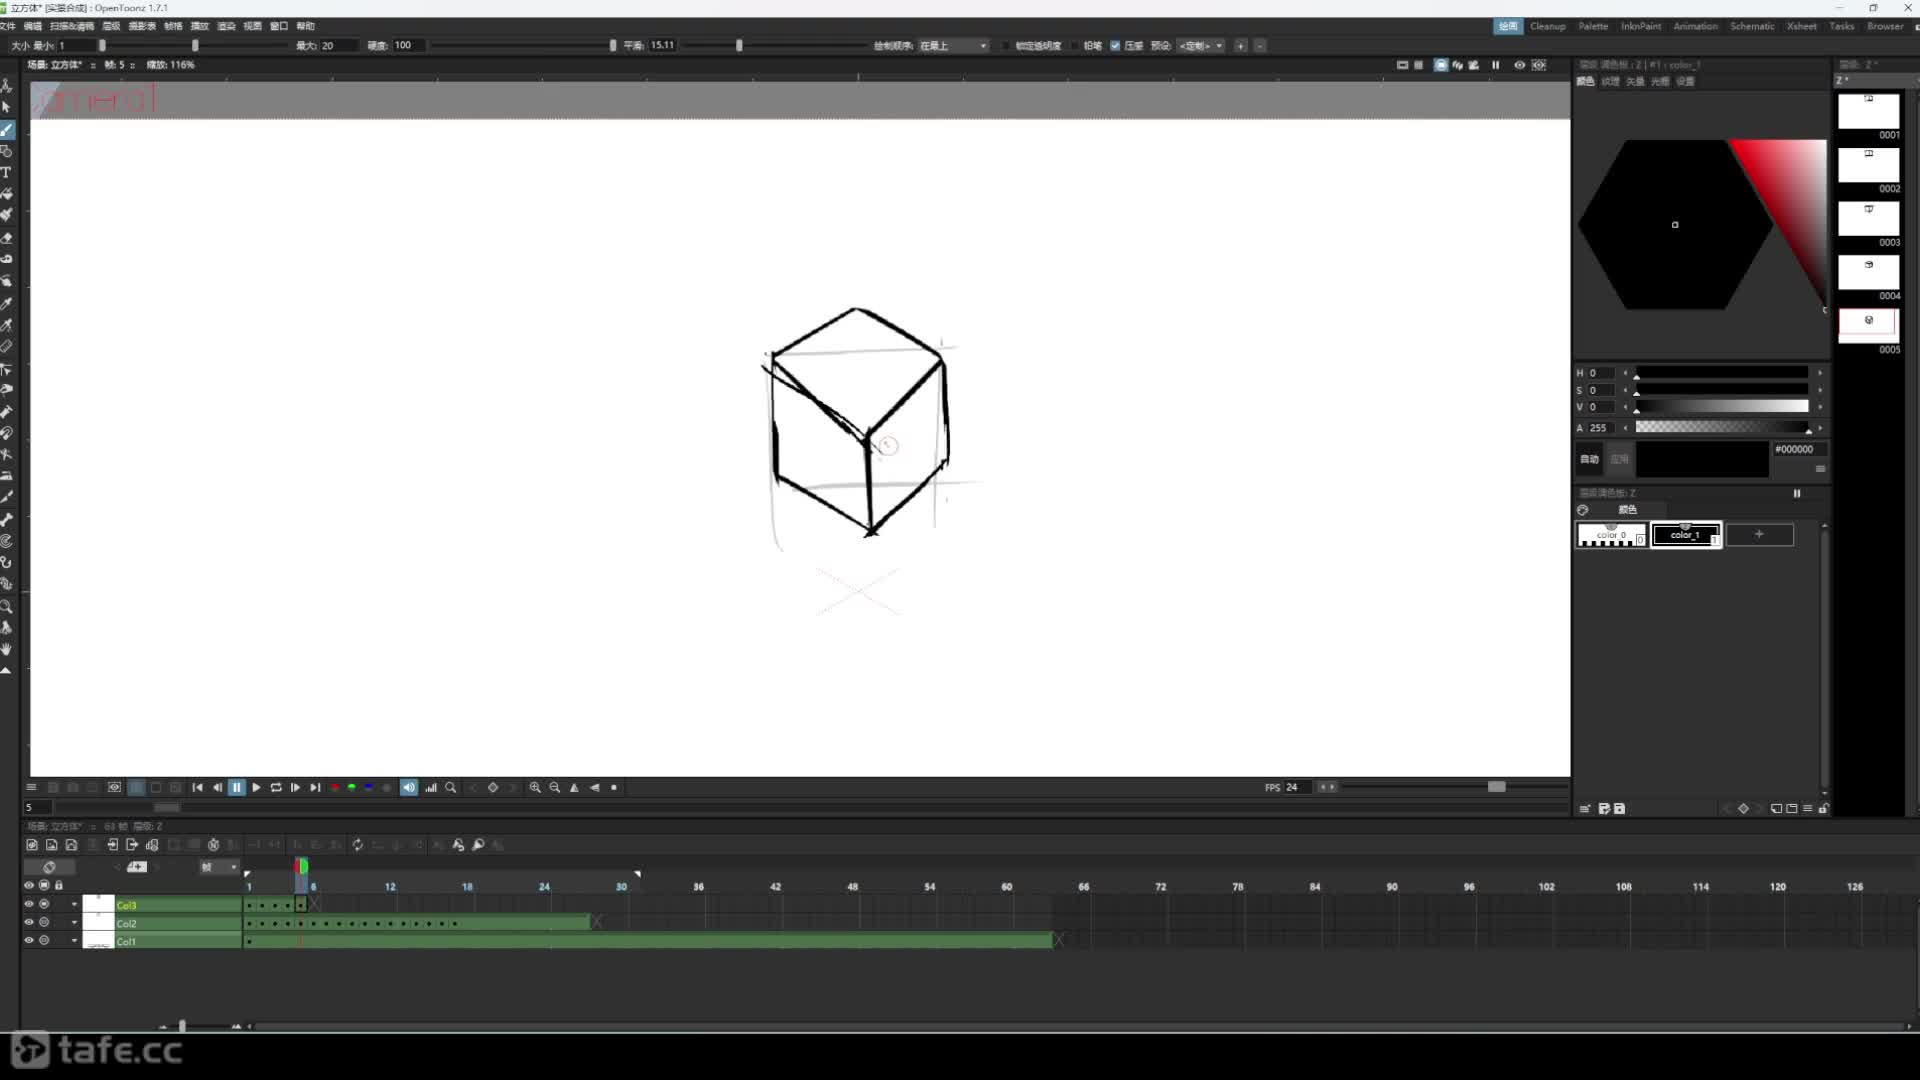Click the toggle xsheet/timeline orientation button

[x=49, y=867]
